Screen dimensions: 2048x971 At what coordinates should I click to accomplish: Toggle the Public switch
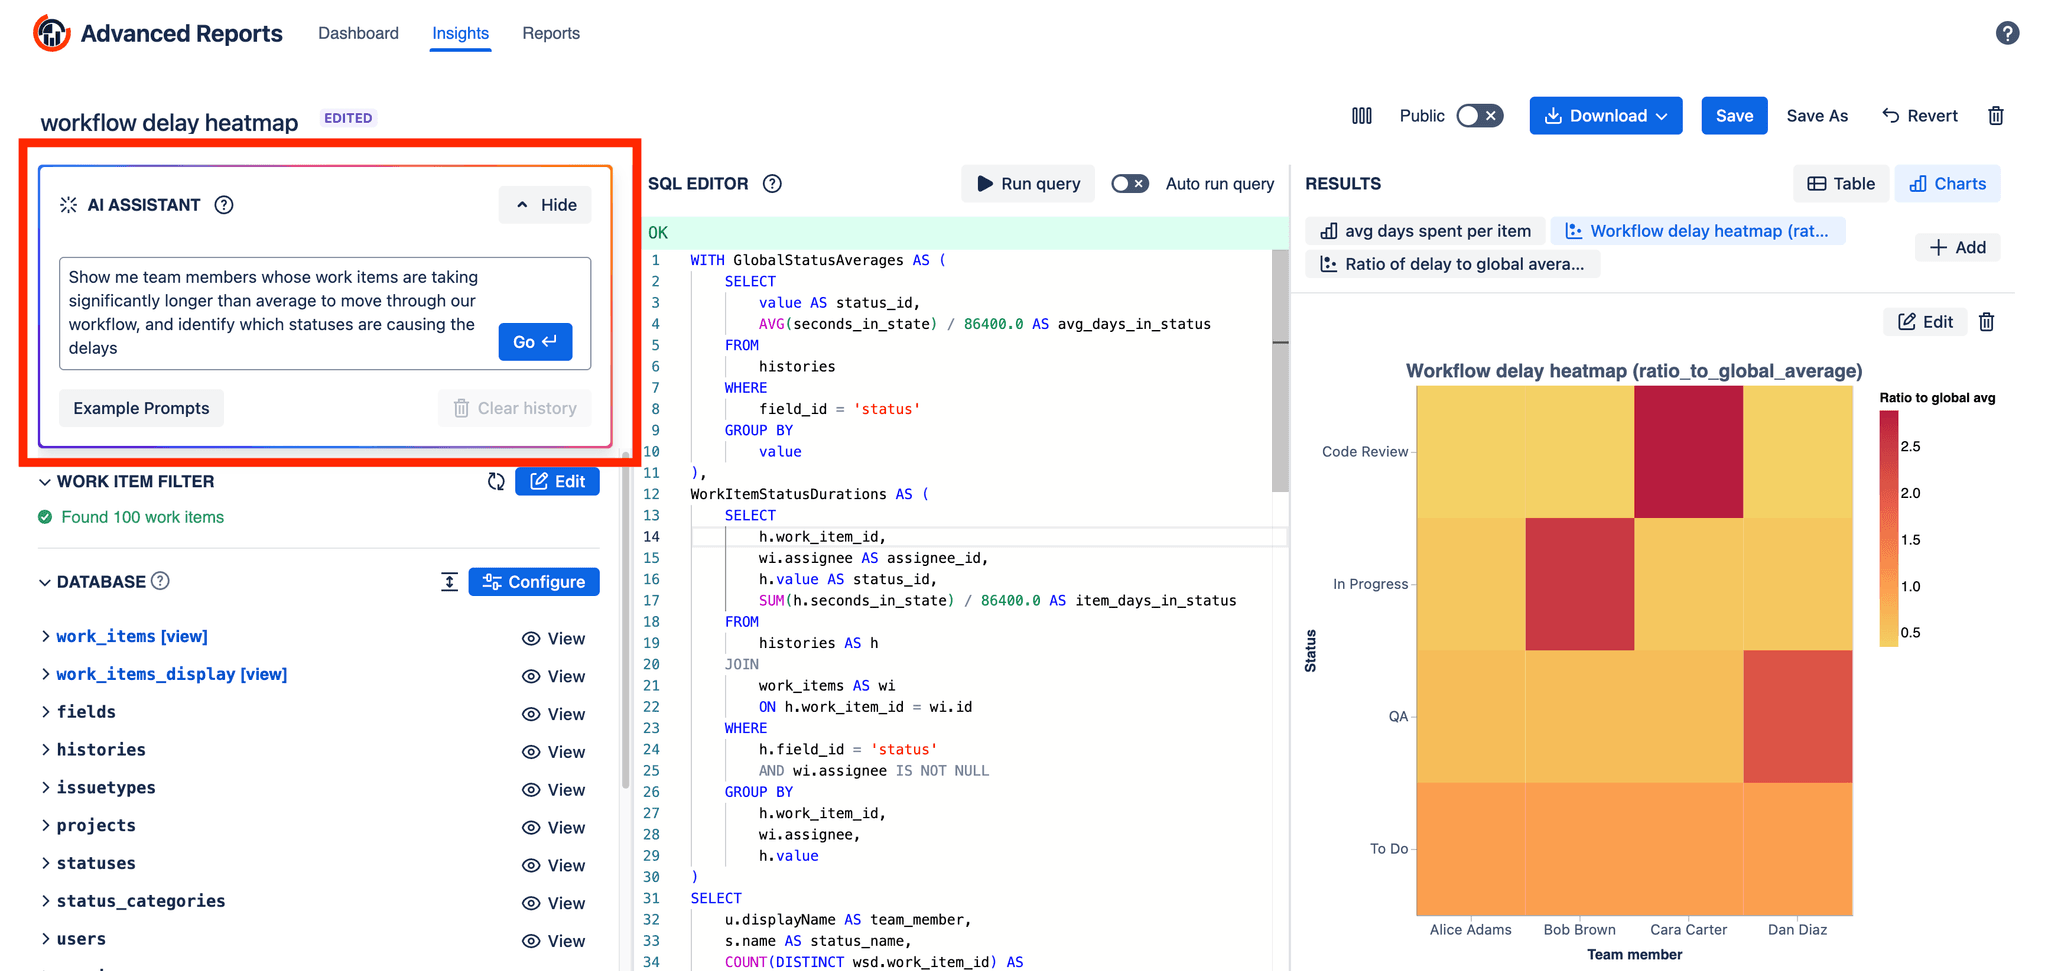[x=1479, y=116]
